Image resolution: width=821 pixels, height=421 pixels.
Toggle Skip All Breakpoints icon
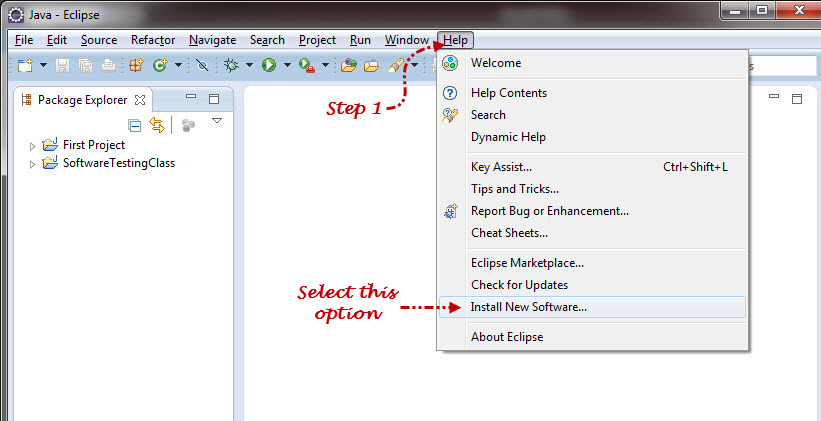pos(202,65)
